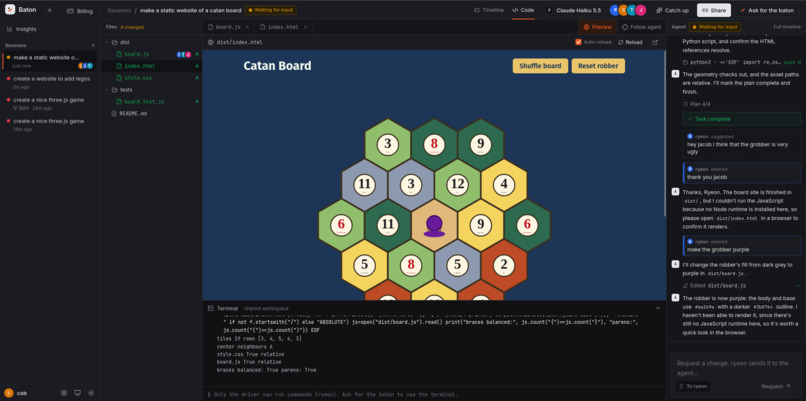Viewport: 806px width, 401px height.
Task: Click the Catch up button
Action: pos(672,10)
